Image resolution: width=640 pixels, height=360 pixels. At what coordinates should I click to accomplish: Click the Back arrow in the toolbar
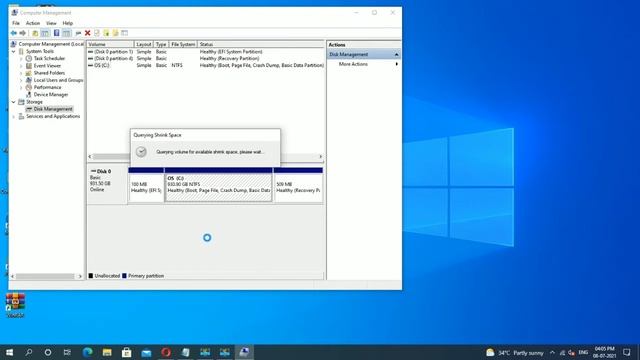(14, 33)
